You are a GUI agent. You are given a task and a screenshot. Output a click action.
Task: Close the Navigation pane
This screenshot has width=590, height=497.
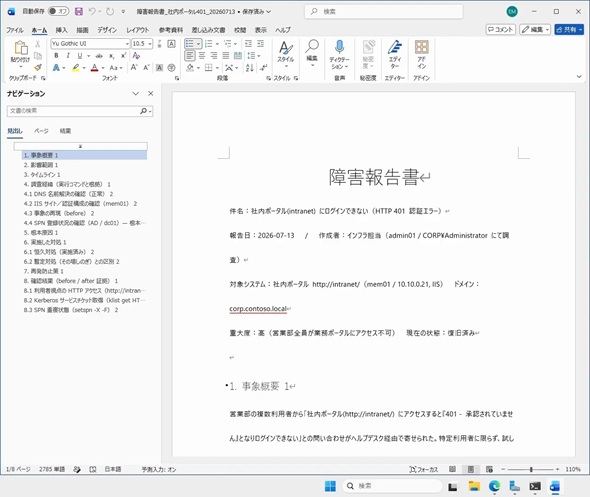tap(151, 94)
